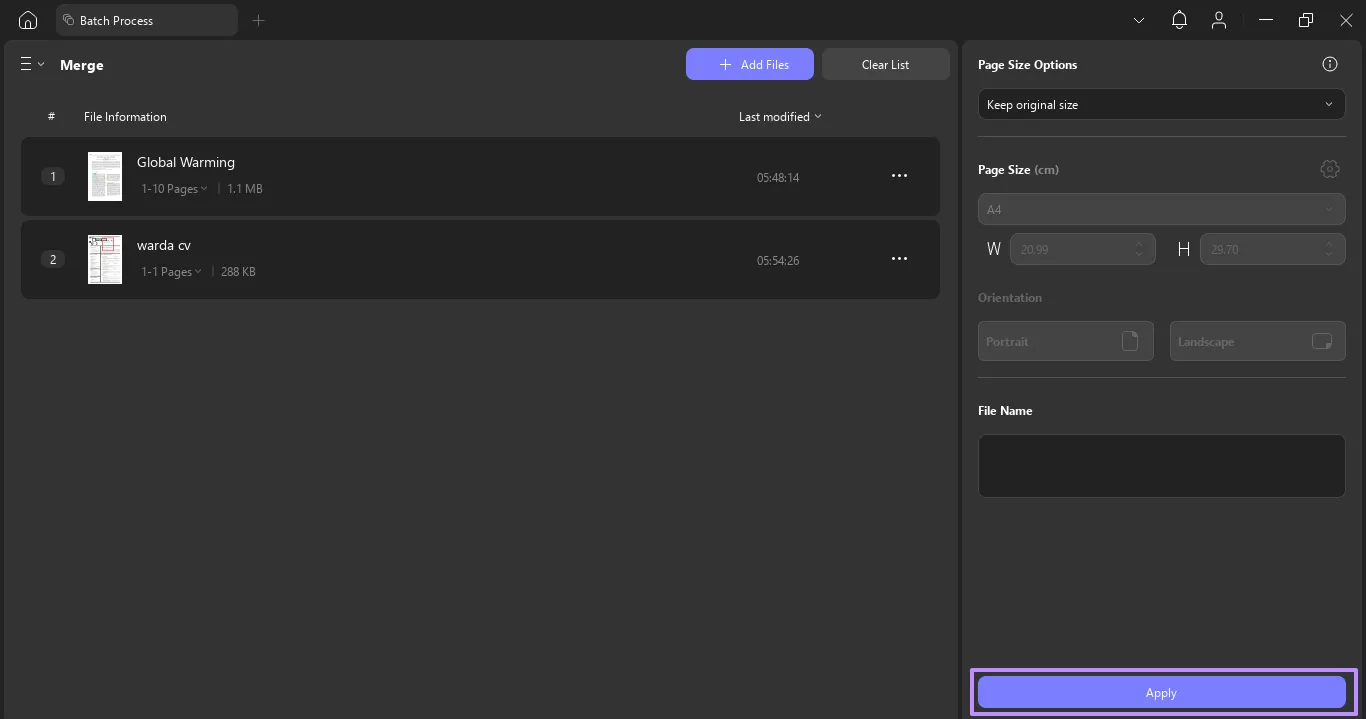Click the Global Warming file name
This screenshot has height=719, width=1366.
point(186,162)
